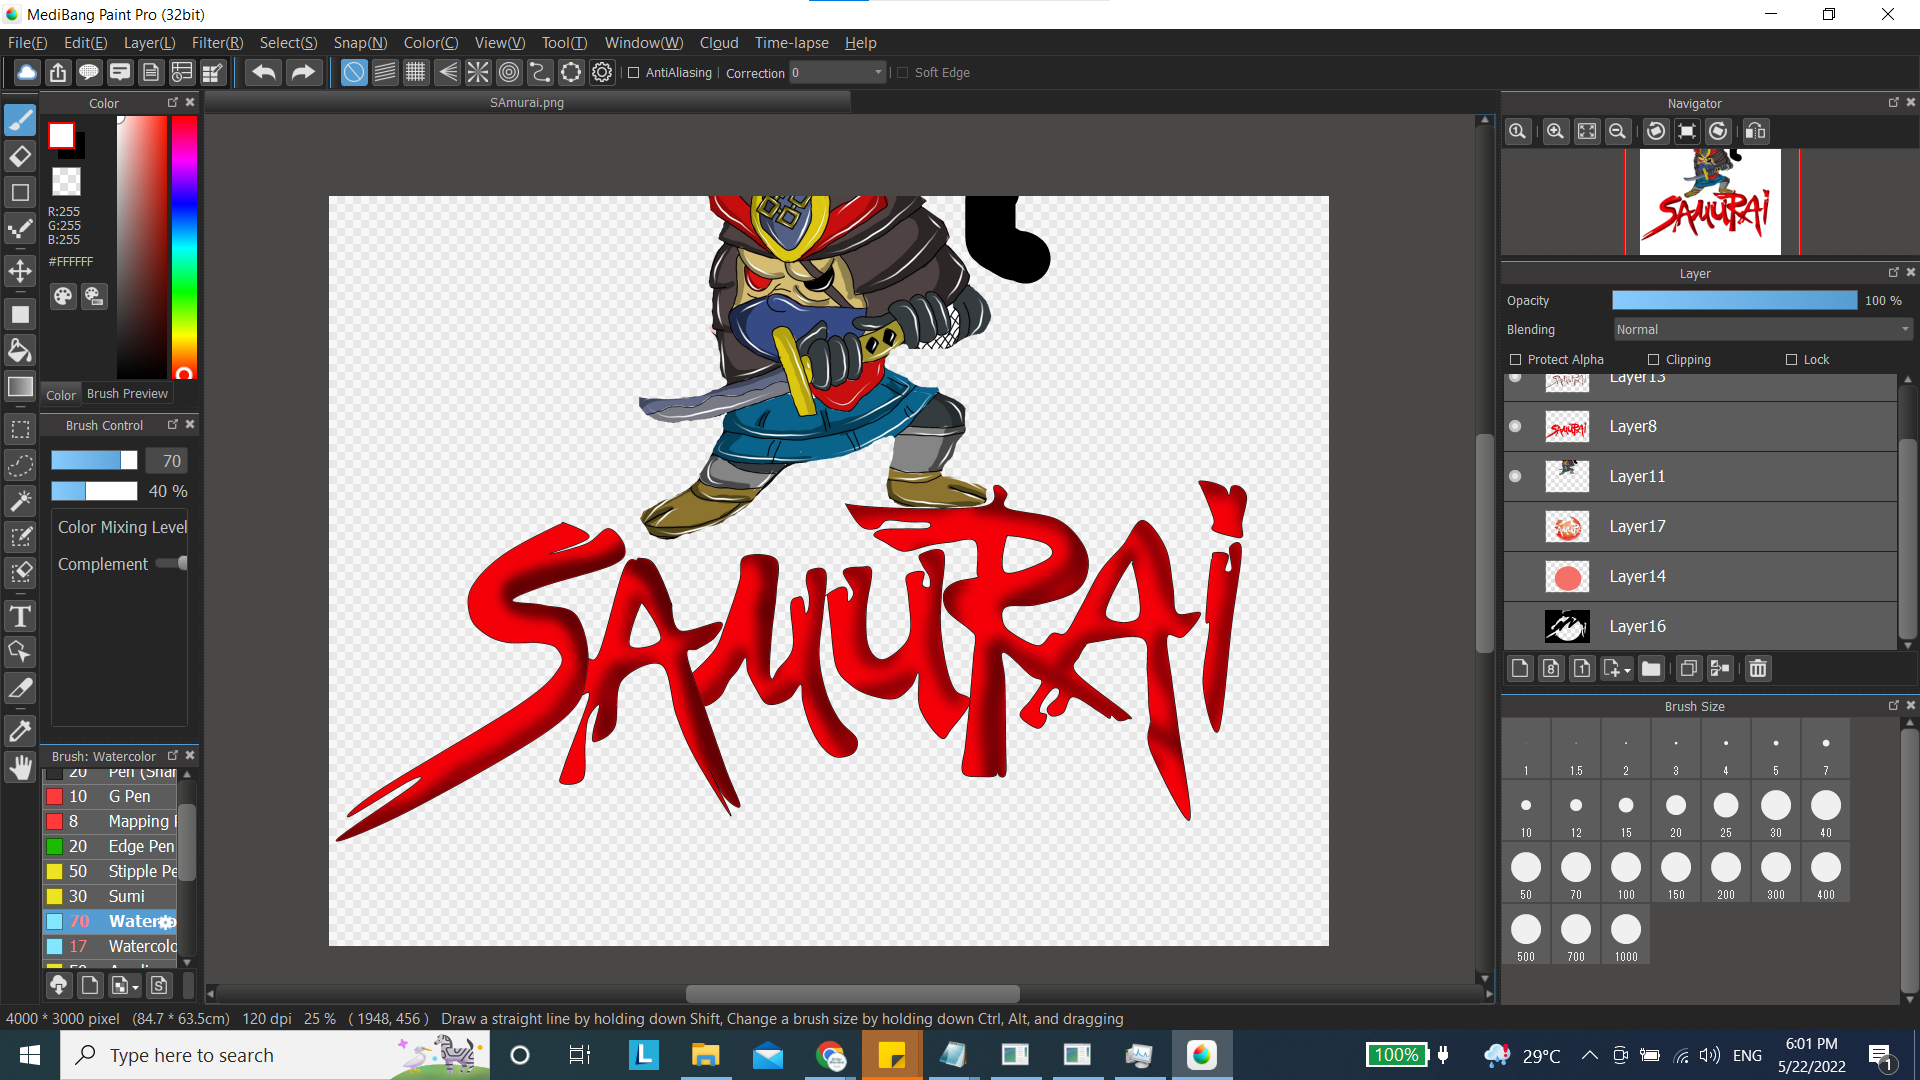Zoom out using the Navigator magnifier minus

tap(1617, 131)
